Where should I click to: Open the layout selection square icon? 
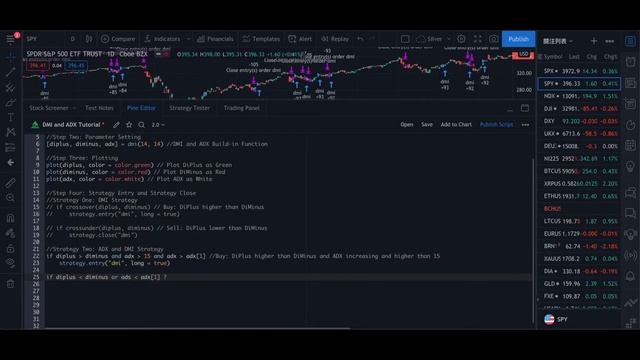point(405,39)
